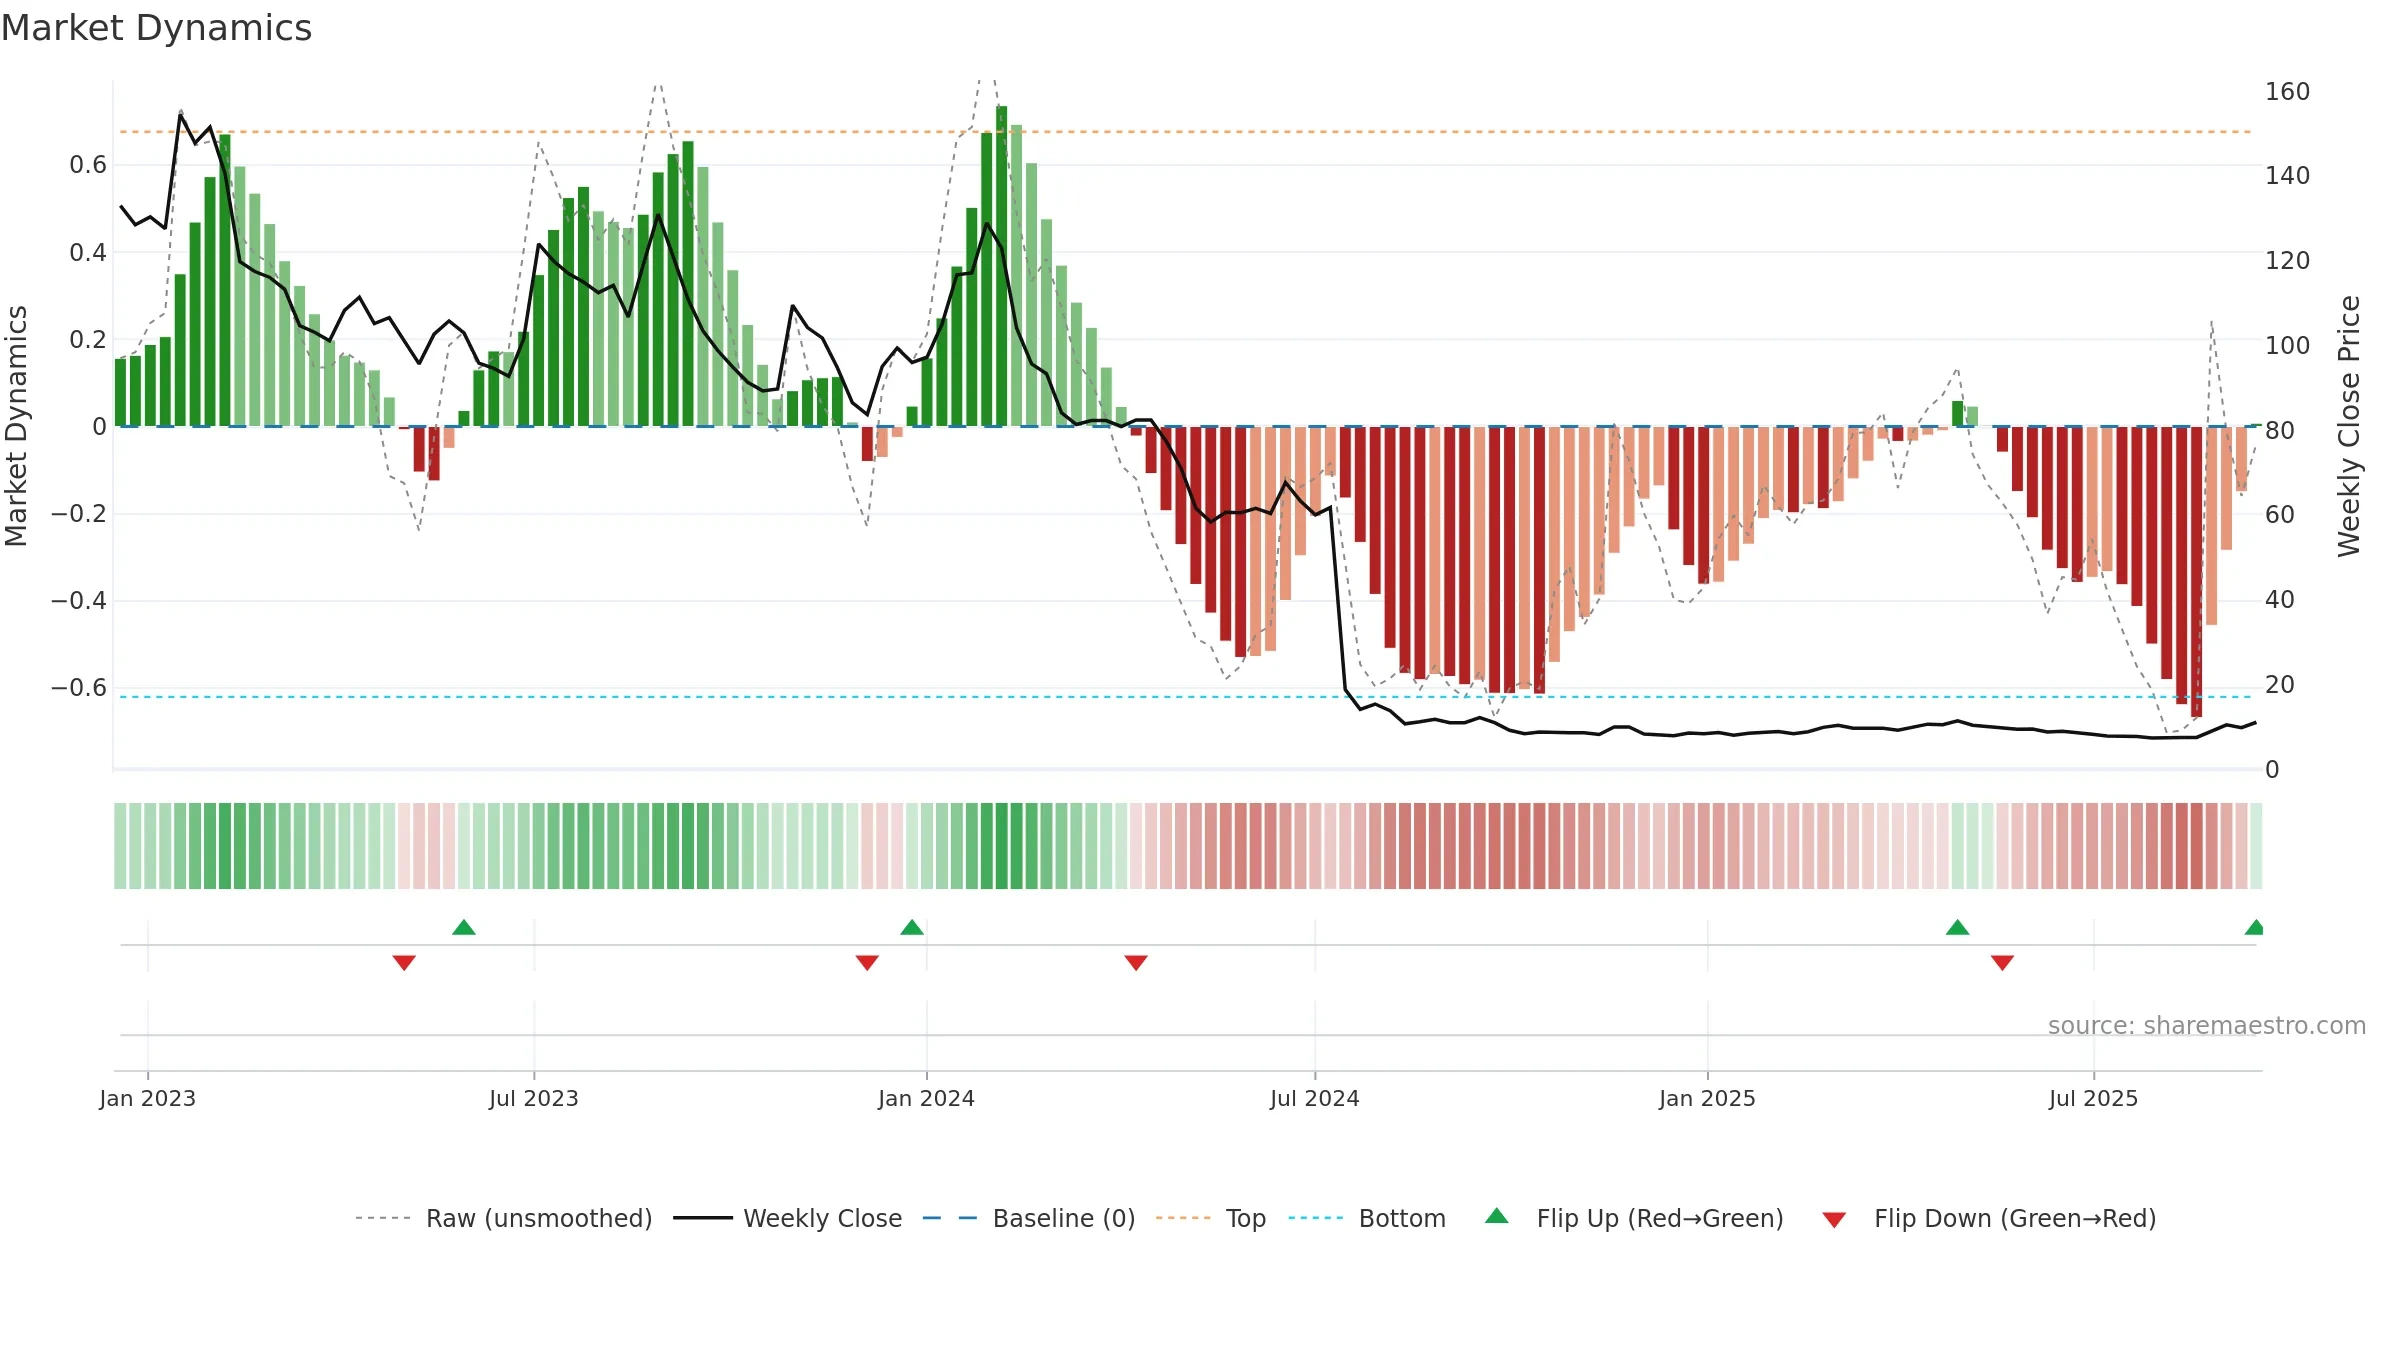The width and height of the screenshot is (2400, 1350).
Task: Click the Jul 2025 x-axis label
Action: (2094, 1098)
